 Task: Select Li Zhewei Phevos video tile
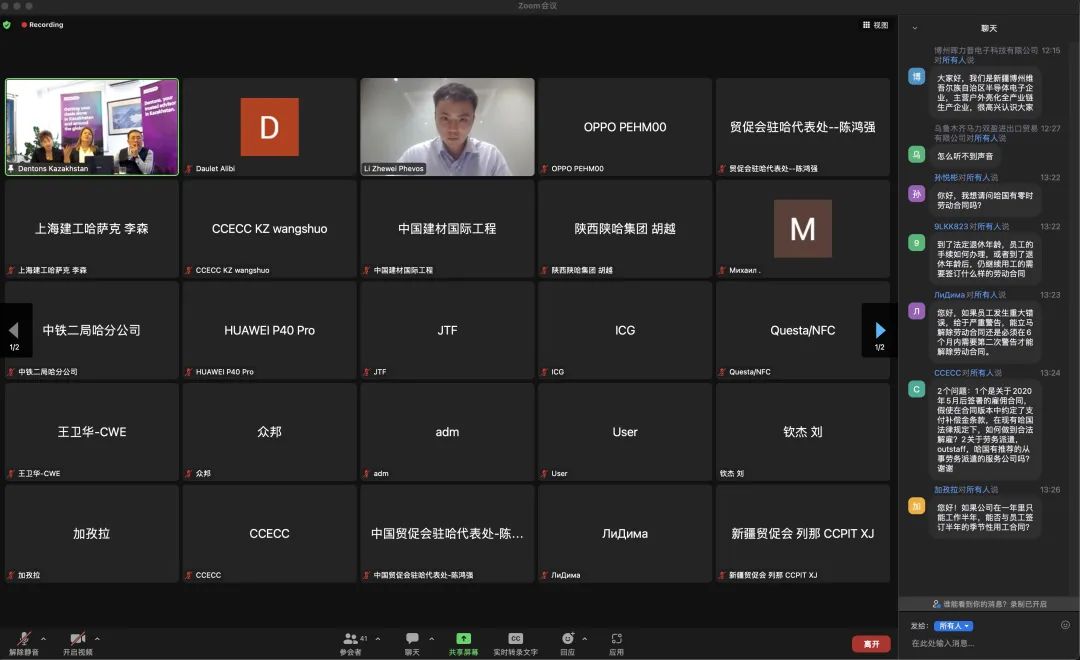click(x=447, y=126)
